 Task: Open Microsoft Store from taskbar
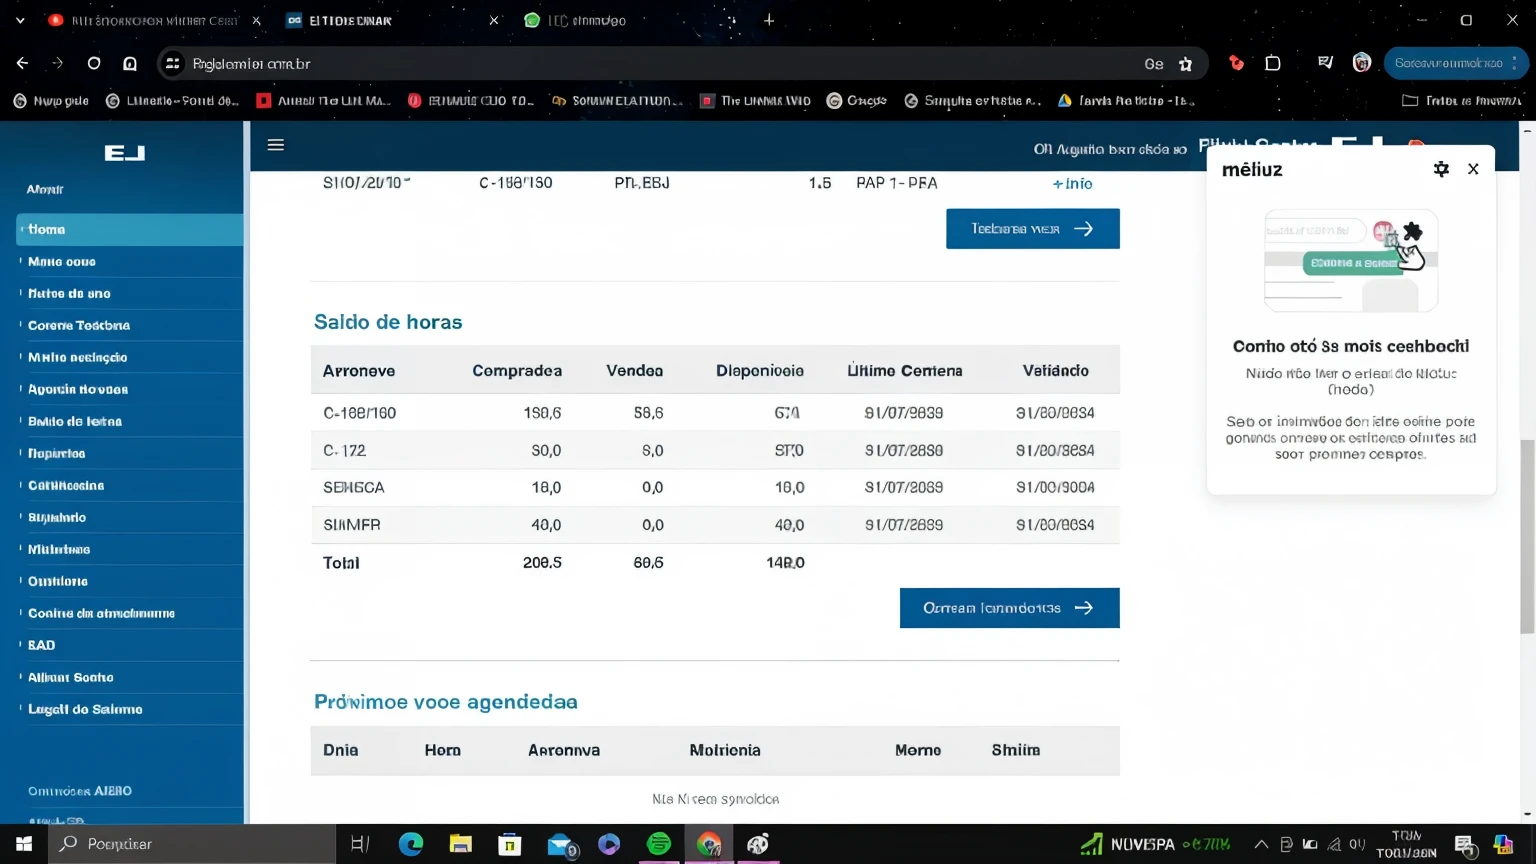point(510,844)
